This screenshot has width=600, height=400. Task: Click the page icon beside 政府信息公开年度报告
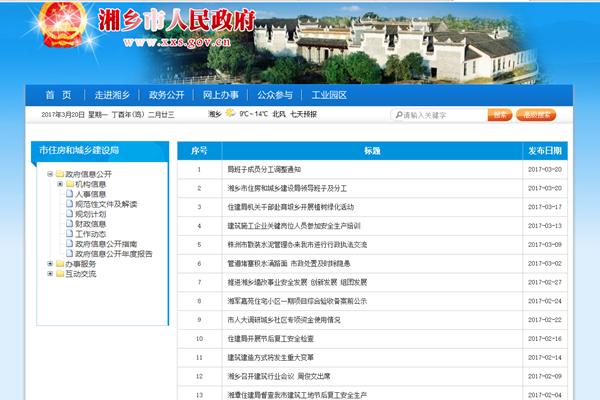(x=69, y=253)
